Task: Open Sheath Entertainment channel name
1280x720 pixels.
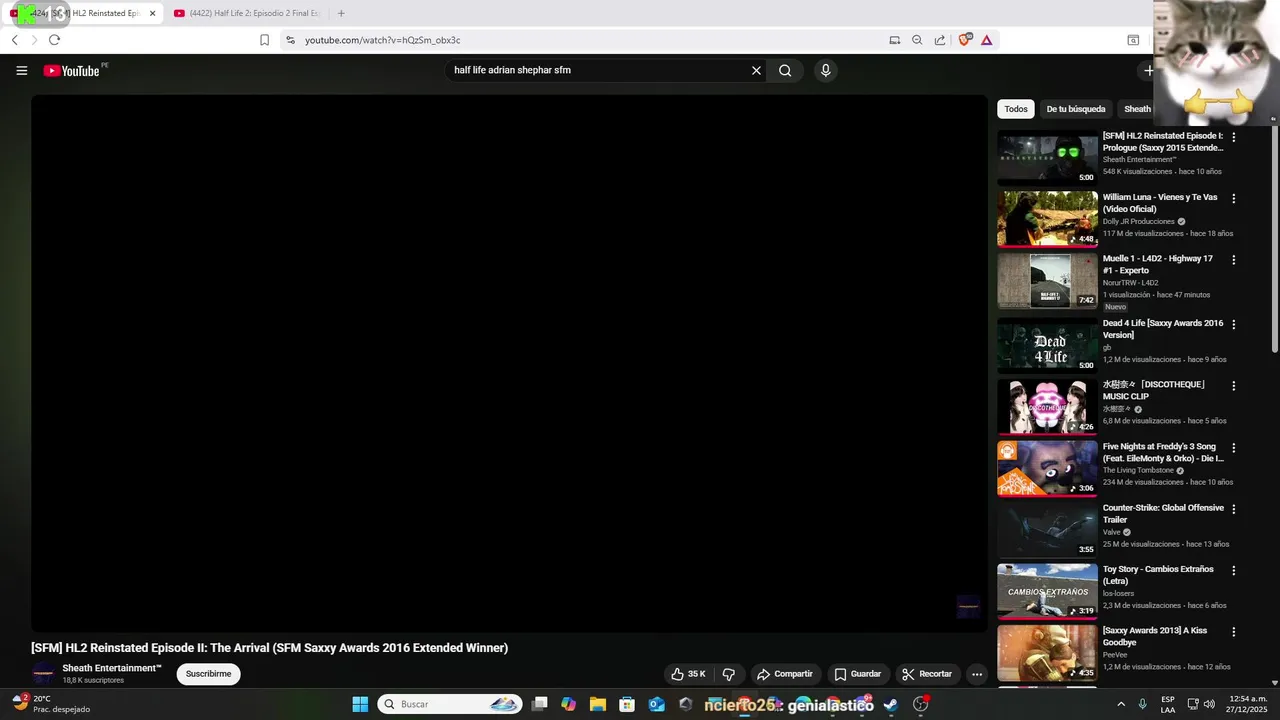Action: 112,668
